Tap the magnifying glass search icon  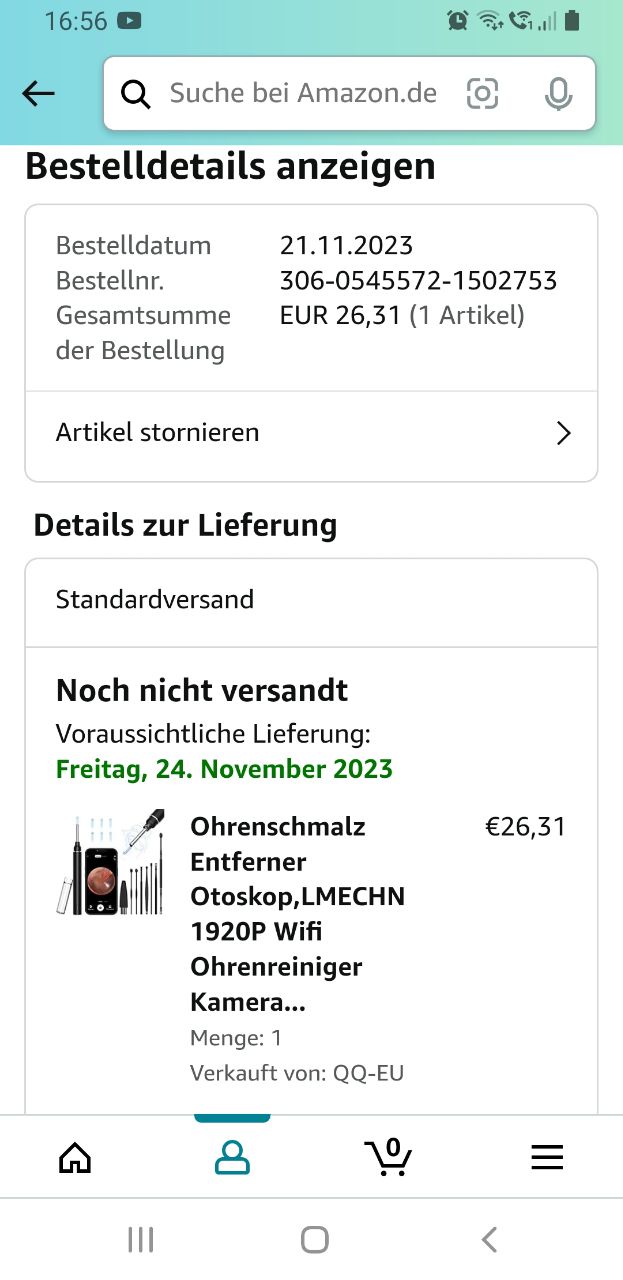[x=135, y=94]
